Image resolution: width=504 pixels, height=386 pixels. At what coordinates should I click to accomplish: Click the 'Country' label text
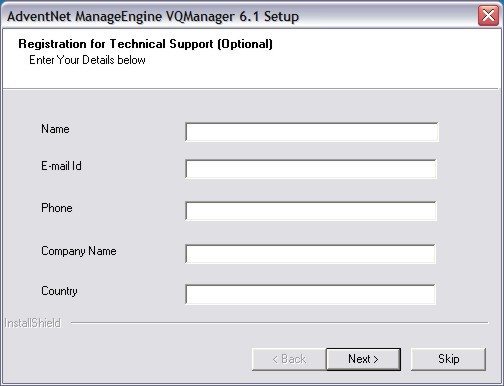point(59,291)
